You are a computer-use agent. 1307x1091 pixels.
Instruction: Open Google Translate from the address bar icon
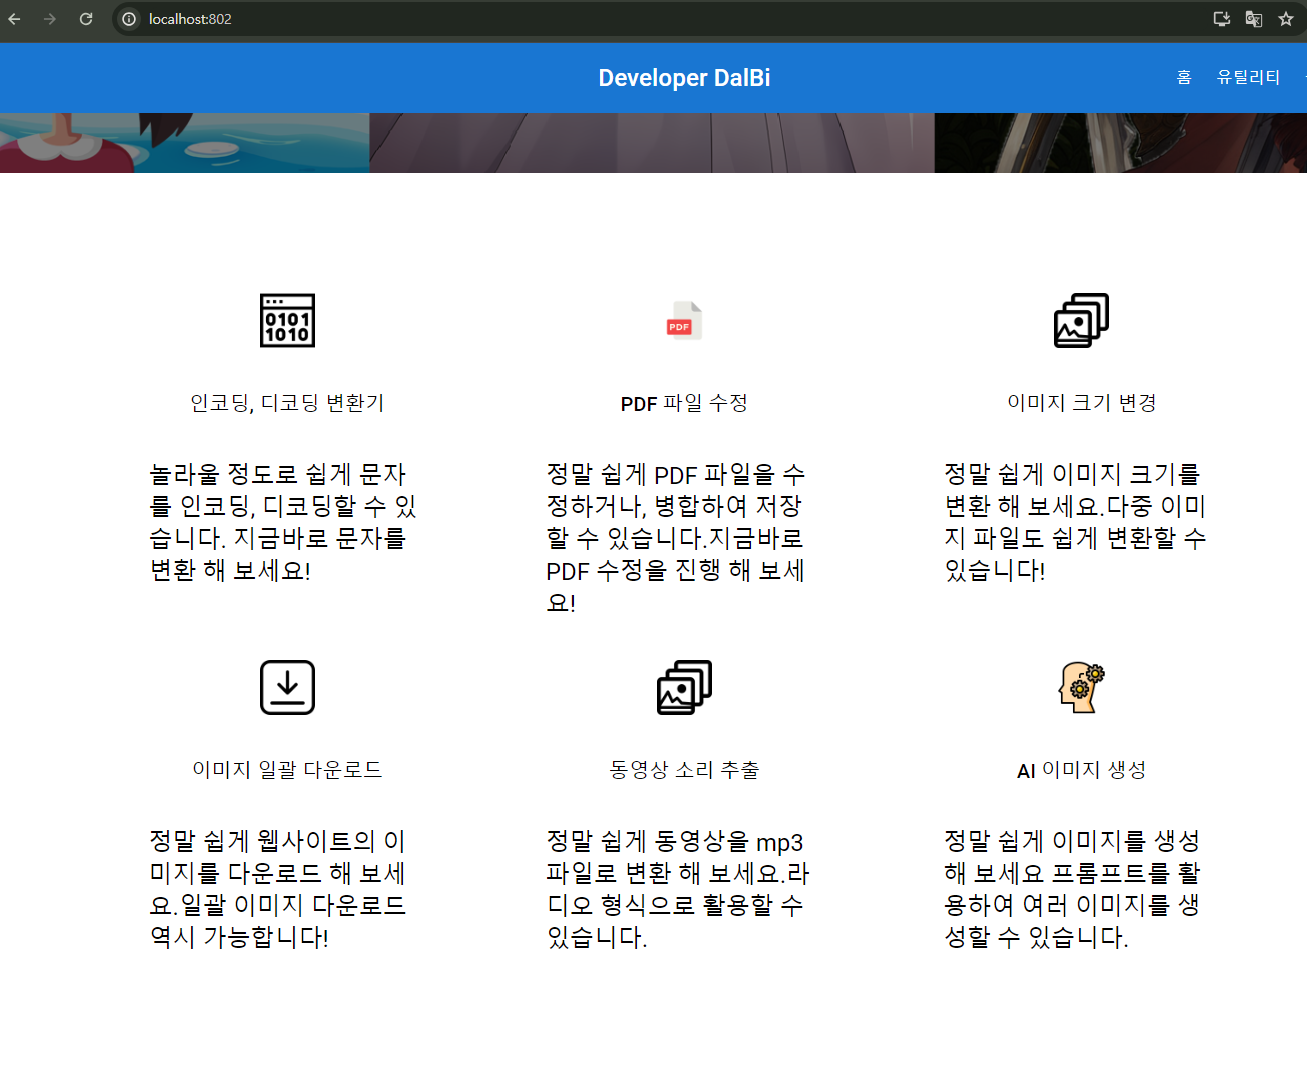point(1253,19)
